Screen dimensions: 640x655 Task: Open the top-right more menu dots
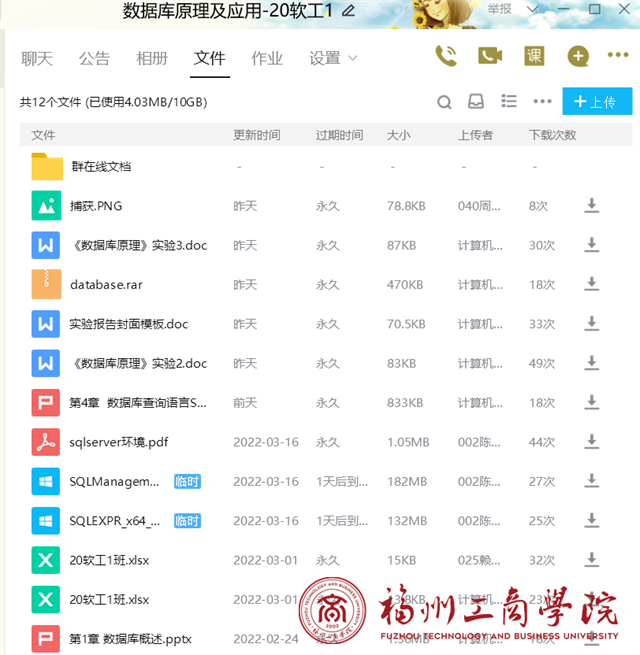[618, 56]
